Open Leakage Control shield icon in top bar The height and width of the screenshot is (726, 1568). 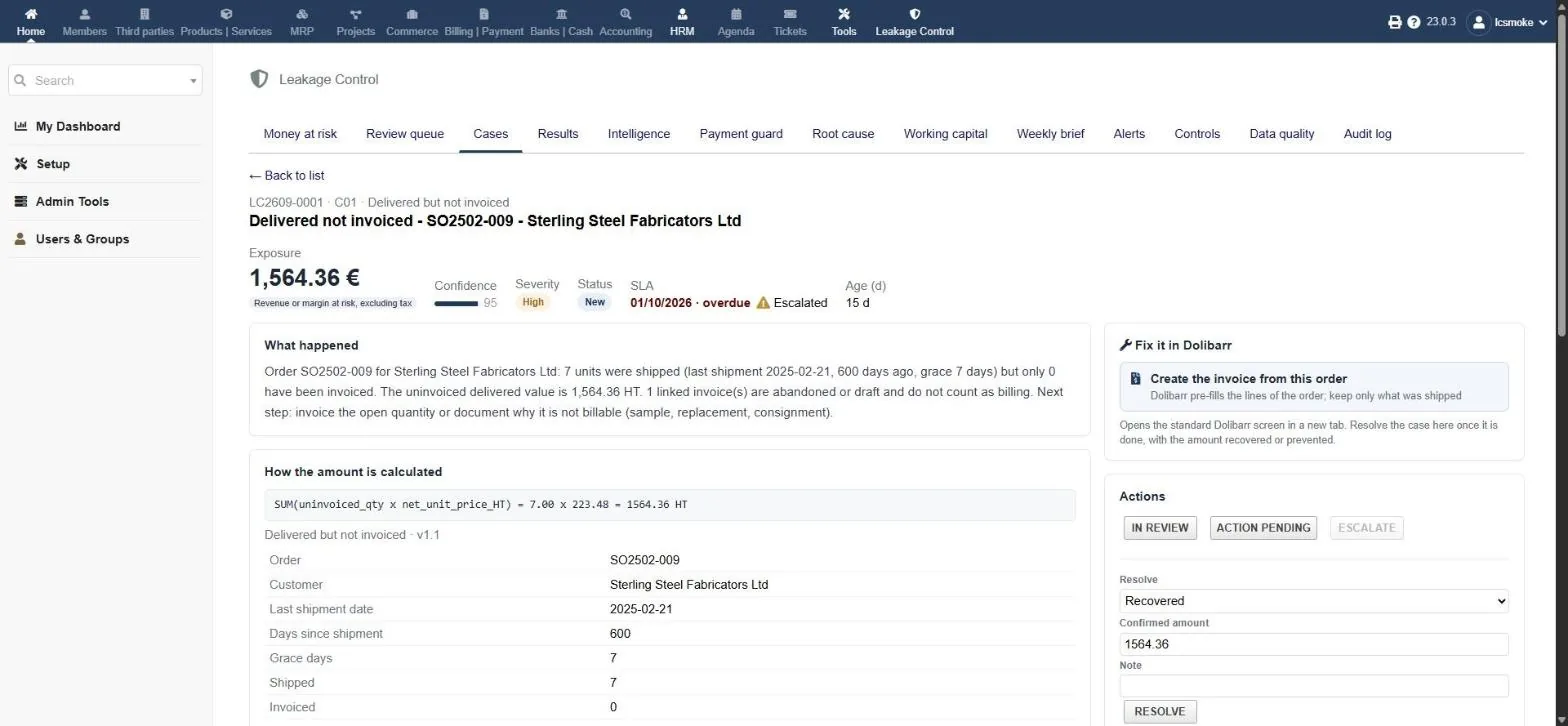pos(914,14)
